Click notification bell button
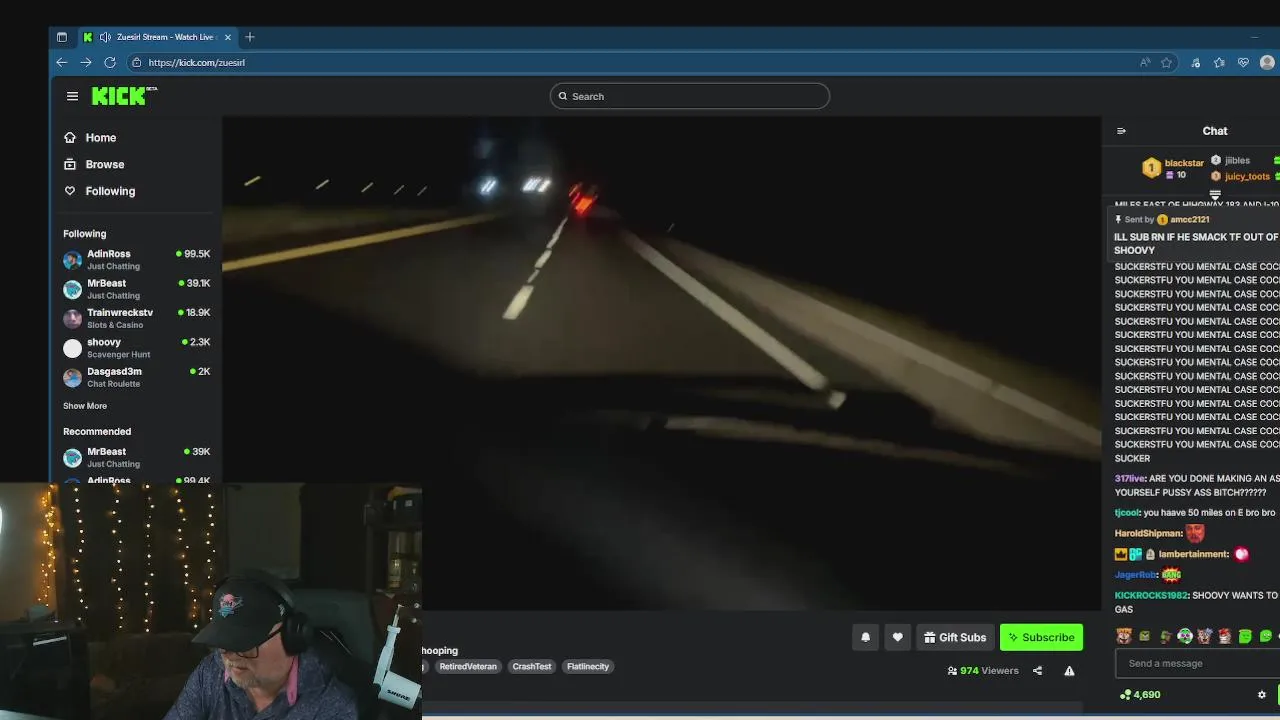 [866, 637]
